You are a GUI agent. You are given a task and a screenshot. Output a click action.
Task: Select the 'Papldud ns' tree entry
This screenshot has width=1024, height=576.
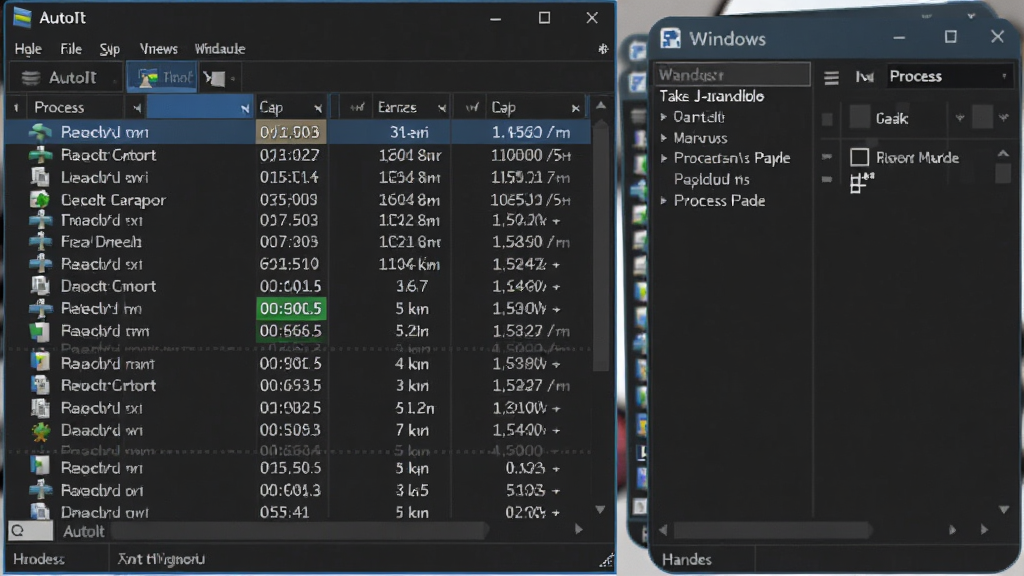712,179
